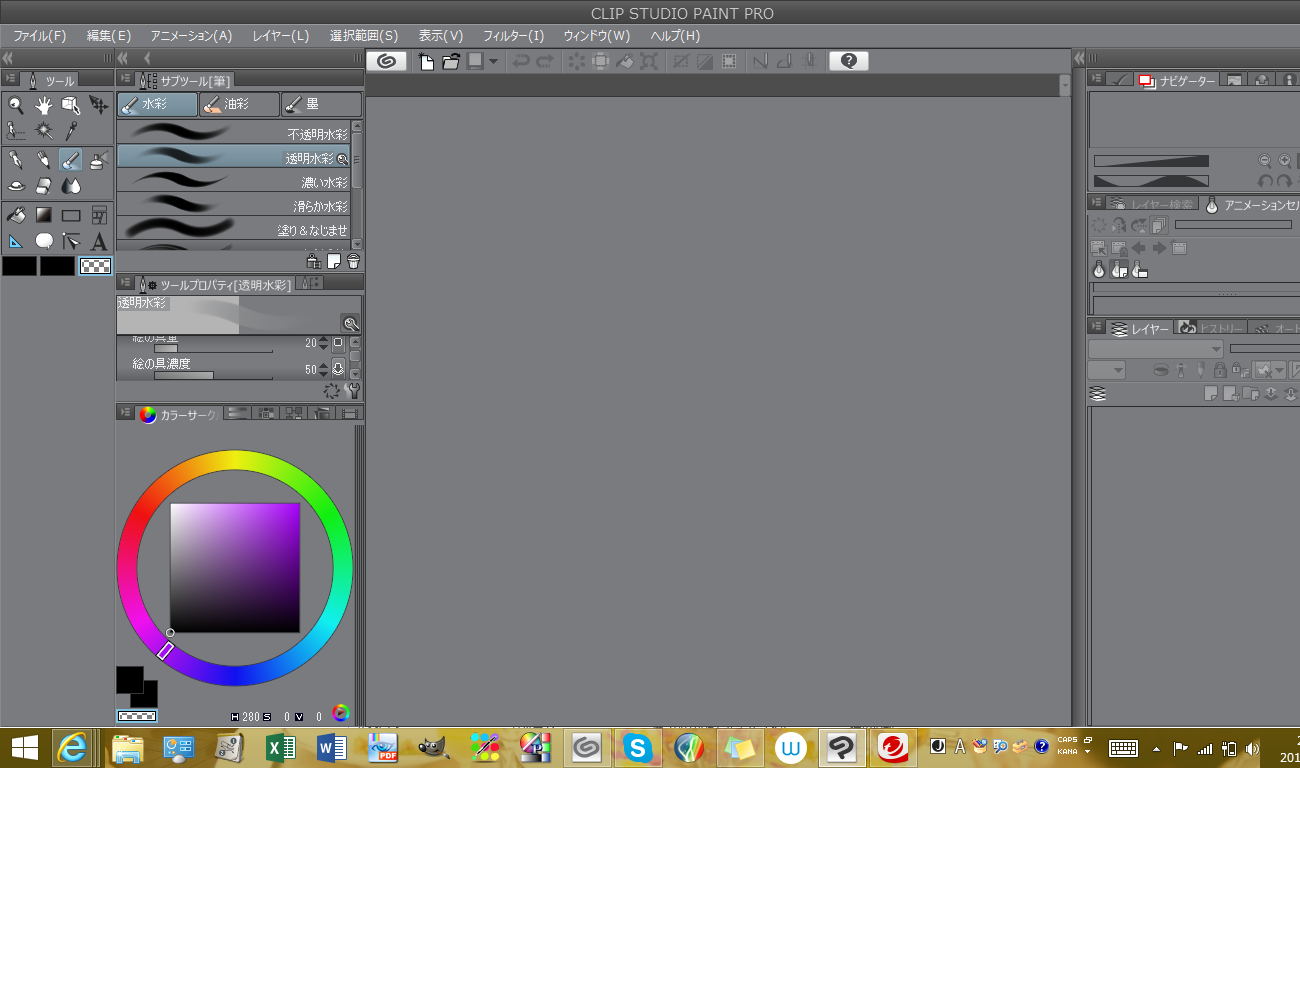Open CLIP STUDIO with the swirl logo button
This screenshot has height=1000, width=1300.
386,61
